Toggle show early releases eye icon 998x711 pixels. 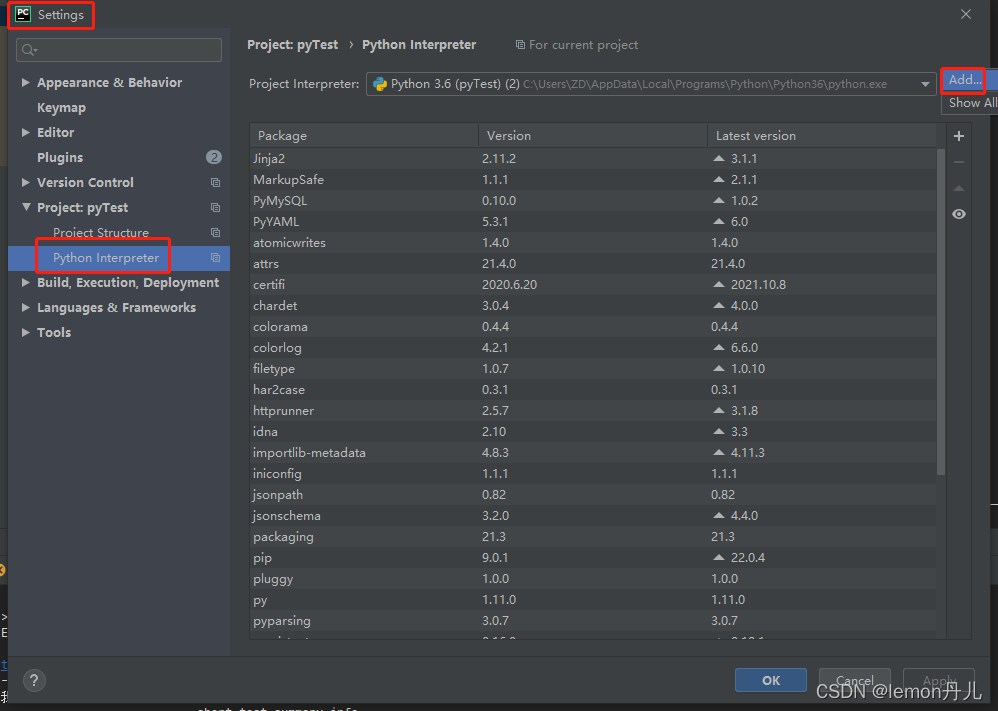click(959, 214)
